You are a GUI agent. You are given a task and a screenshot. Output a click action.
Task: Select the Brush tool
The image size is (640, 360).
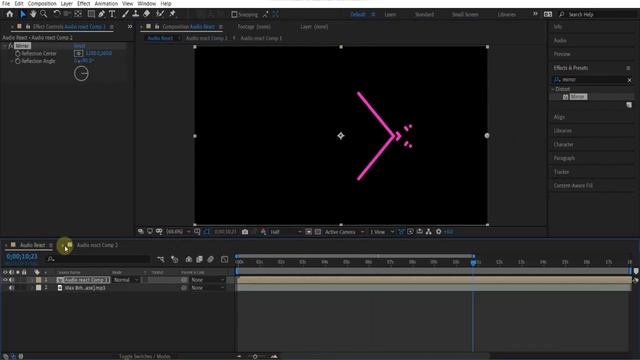pos(125,14)
